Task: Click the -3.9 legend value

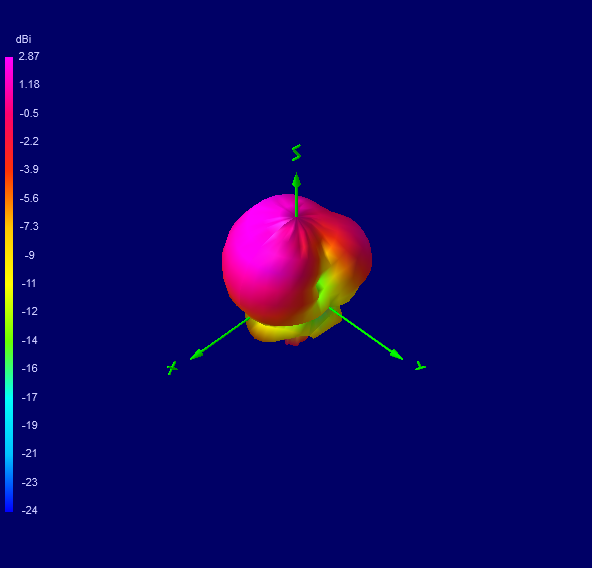Action: coord(29,169)
